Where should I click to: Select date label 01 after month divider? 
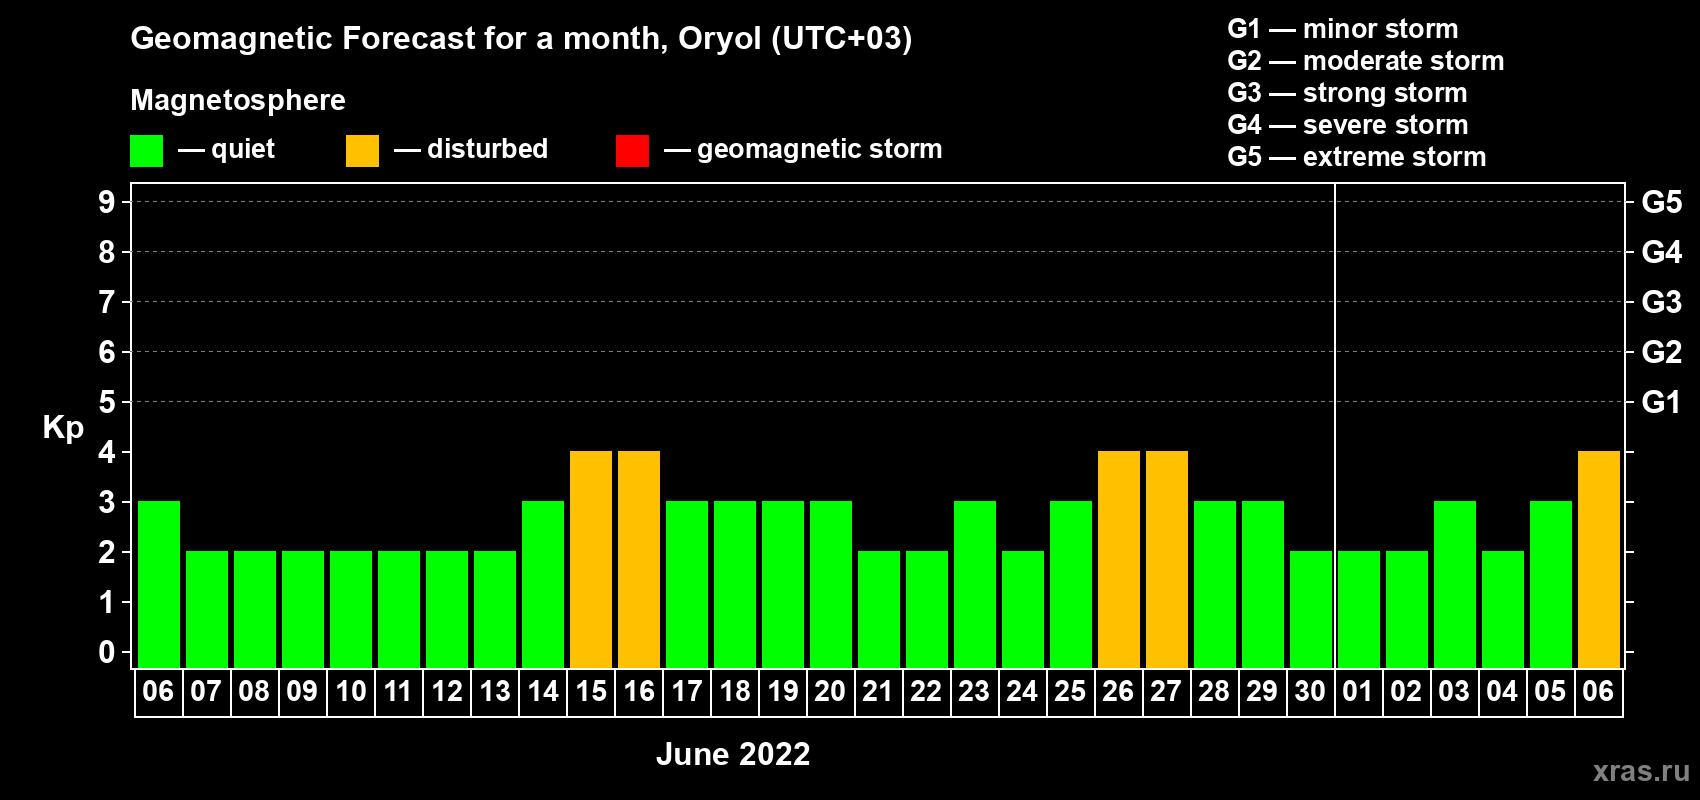[1358, 691]
